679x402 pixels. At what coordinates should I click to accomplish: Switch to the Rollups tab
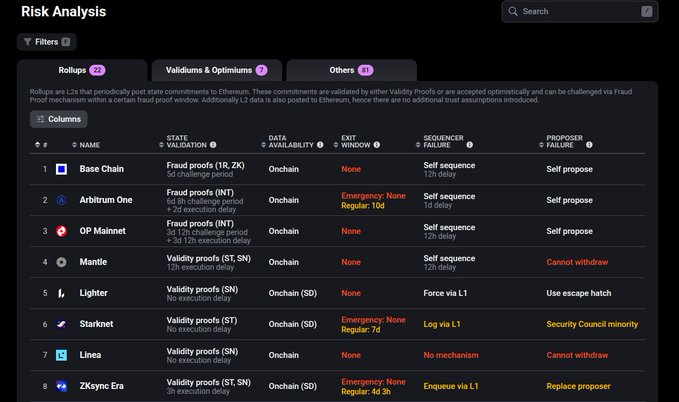[x=82, y=70]
